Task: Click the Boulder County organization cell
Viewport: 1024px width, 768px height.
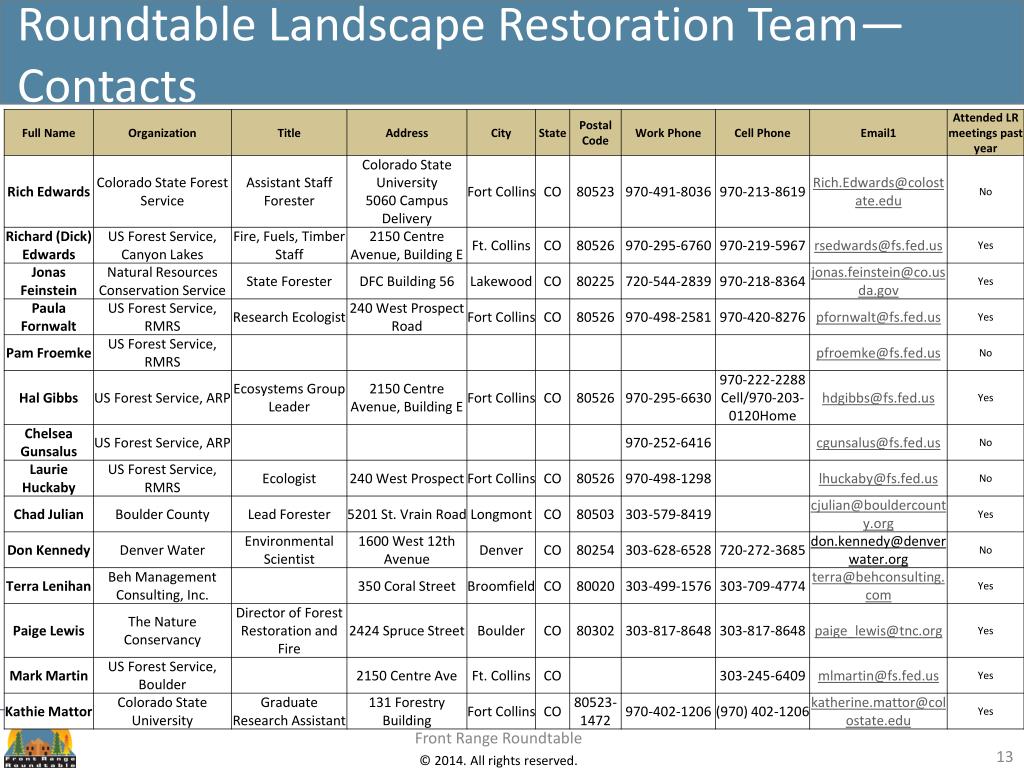Action: coord(162,514)
